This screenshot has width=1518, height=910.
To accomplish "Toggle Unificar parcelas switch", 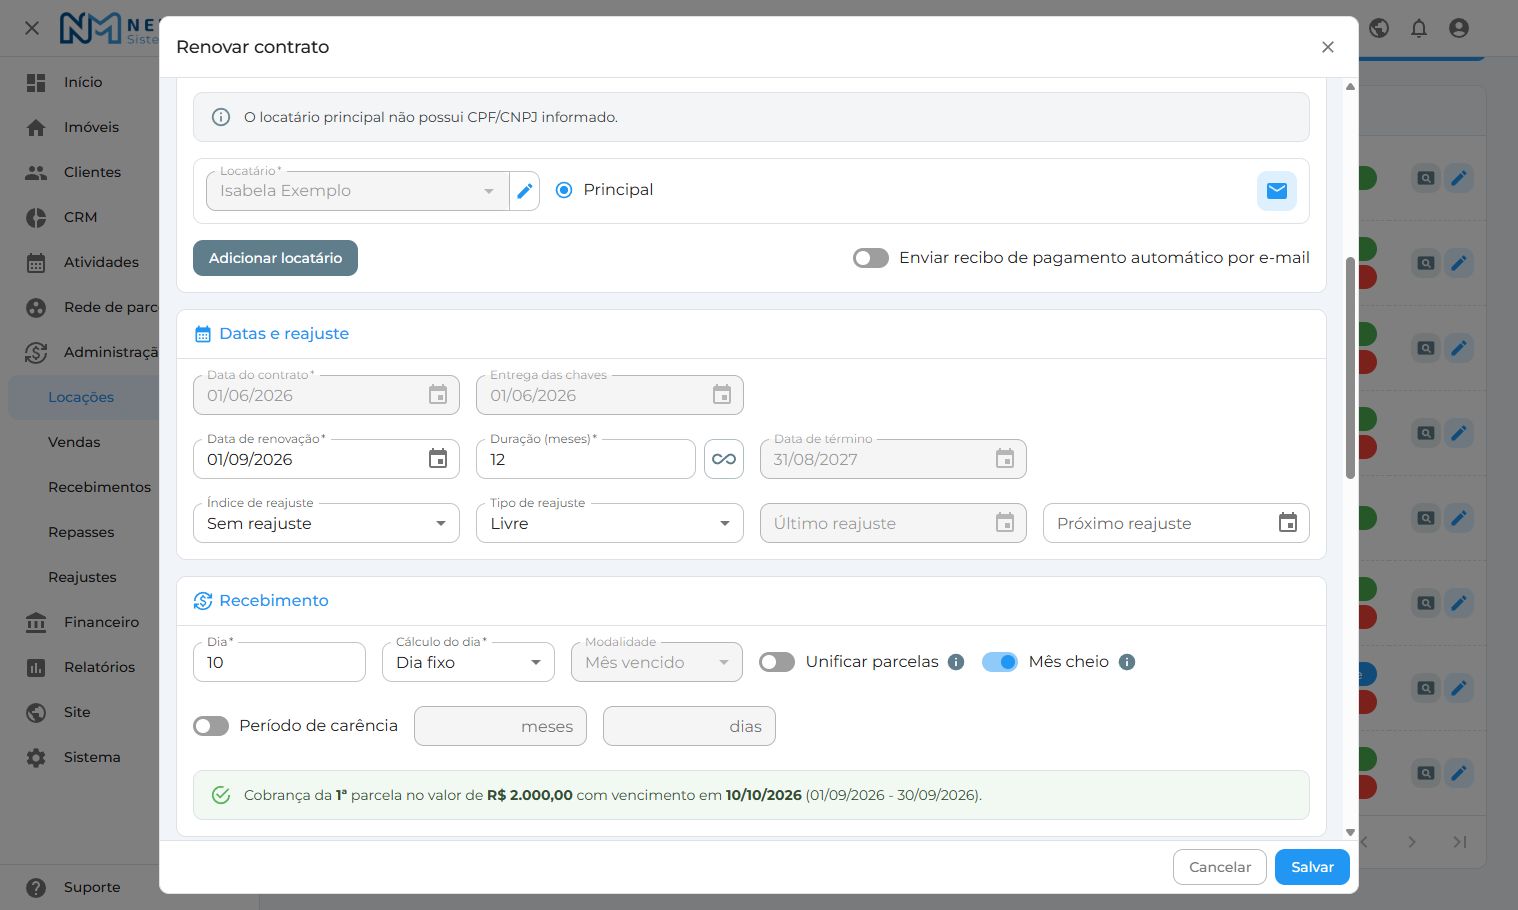I will 777,662.
